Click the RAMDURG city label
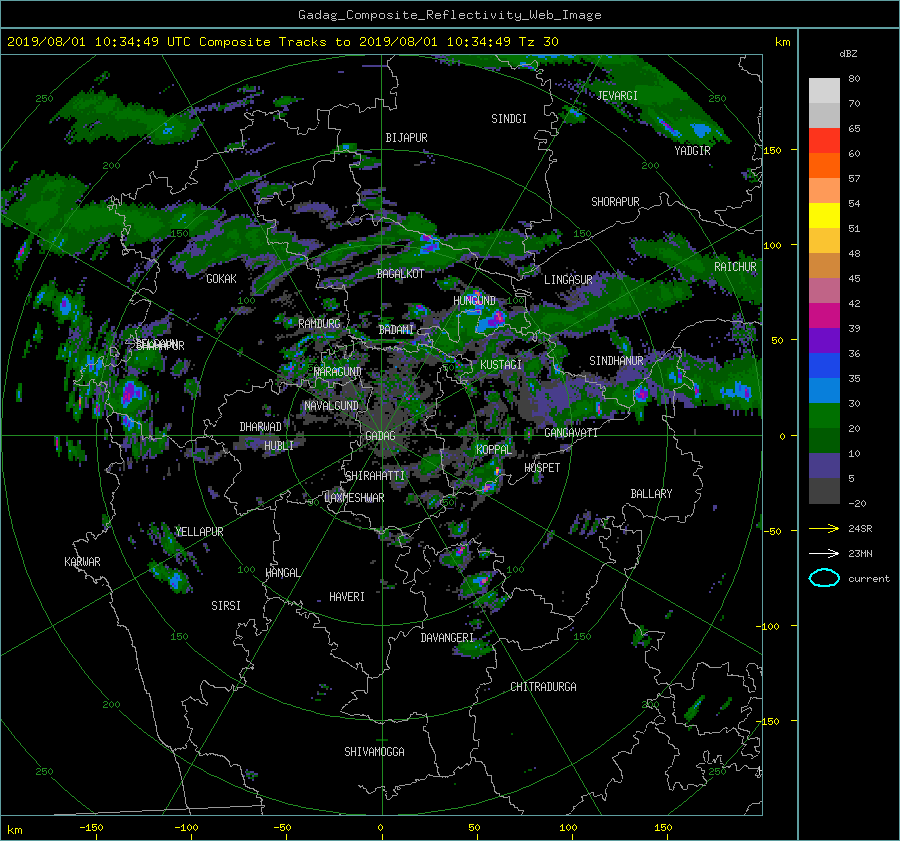900x841 pixels. pos(319,324)
